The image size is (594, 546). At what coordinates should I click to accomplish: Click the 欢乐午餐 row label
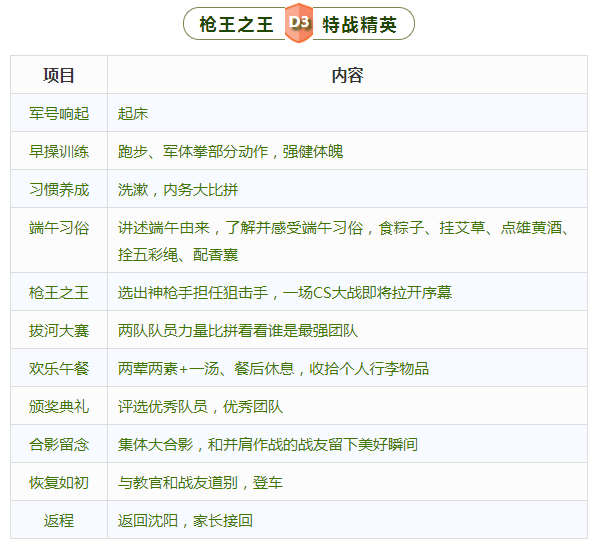pos(59,368)
